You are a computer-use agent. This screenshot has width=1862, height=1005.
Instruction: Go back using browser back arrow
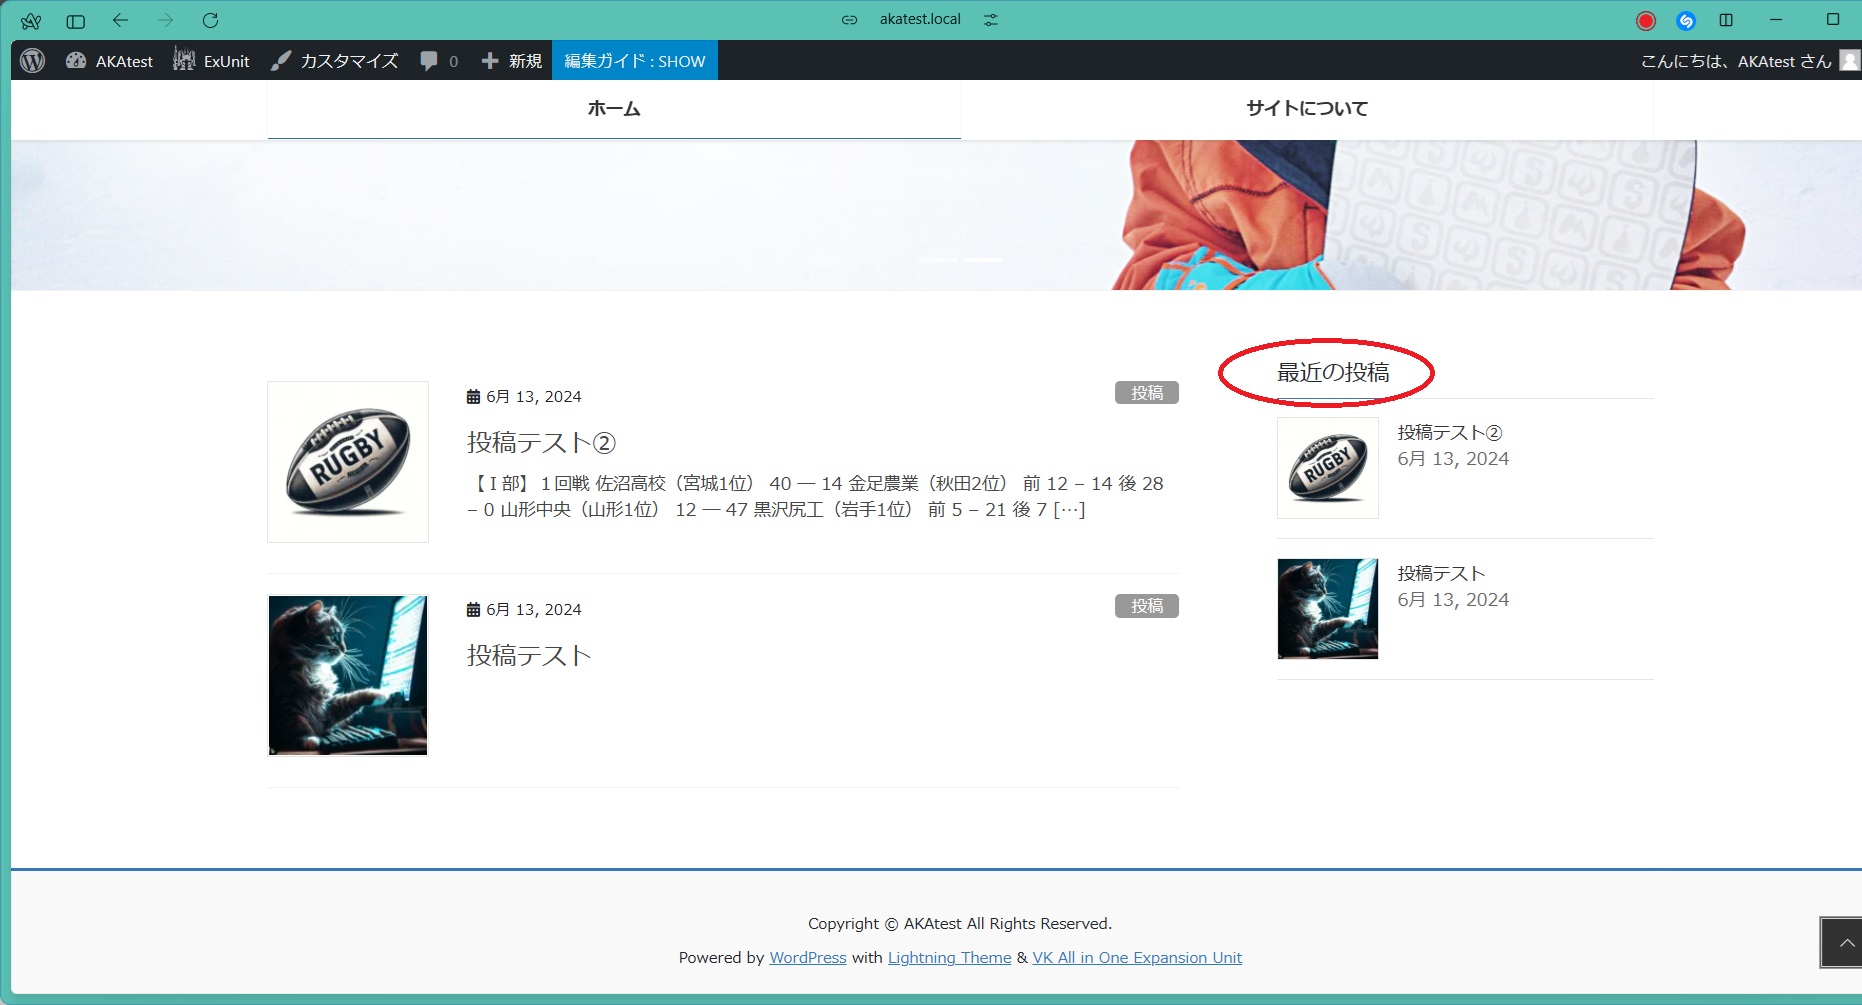120,20
